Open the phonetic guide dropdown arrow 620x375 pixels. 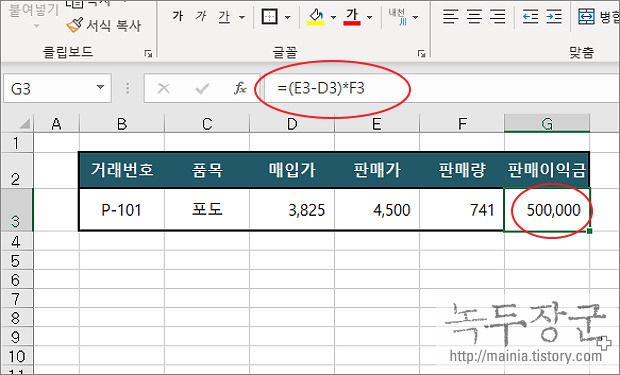[415, 17]
